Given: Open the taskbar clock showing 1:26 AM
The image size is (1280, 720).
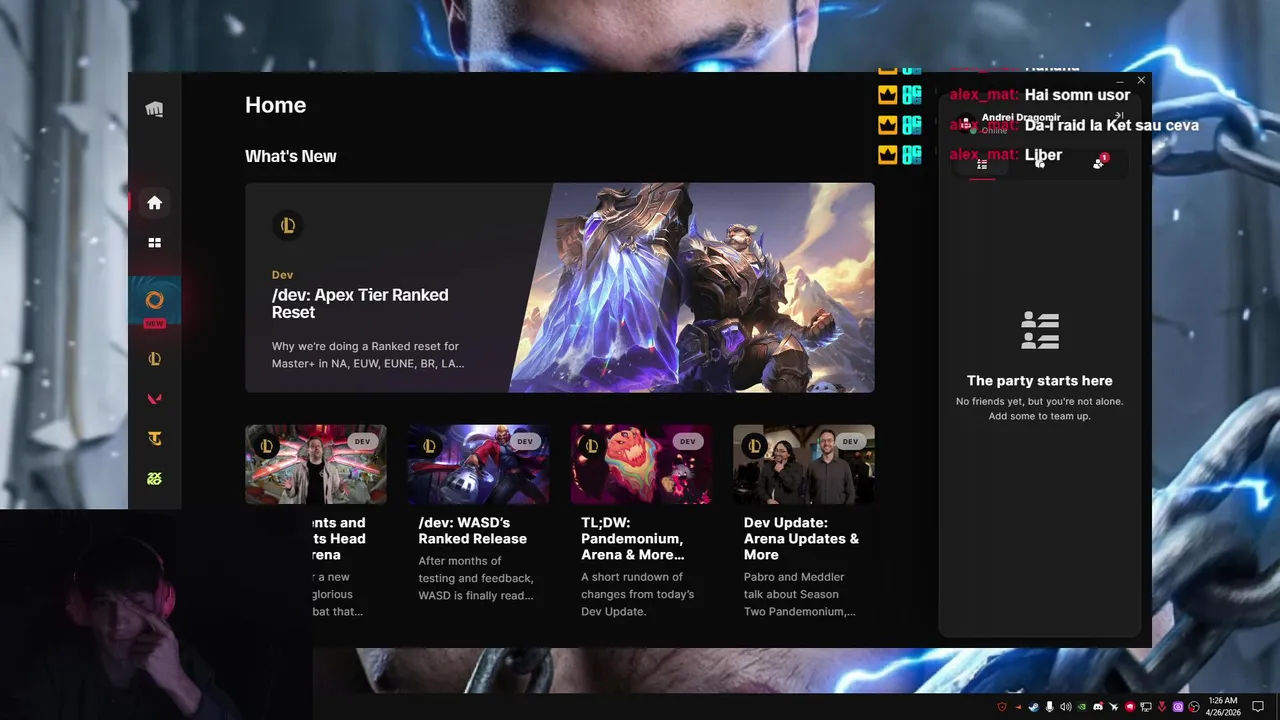Looking at the screenshot, I should [x=1224, y=707].
